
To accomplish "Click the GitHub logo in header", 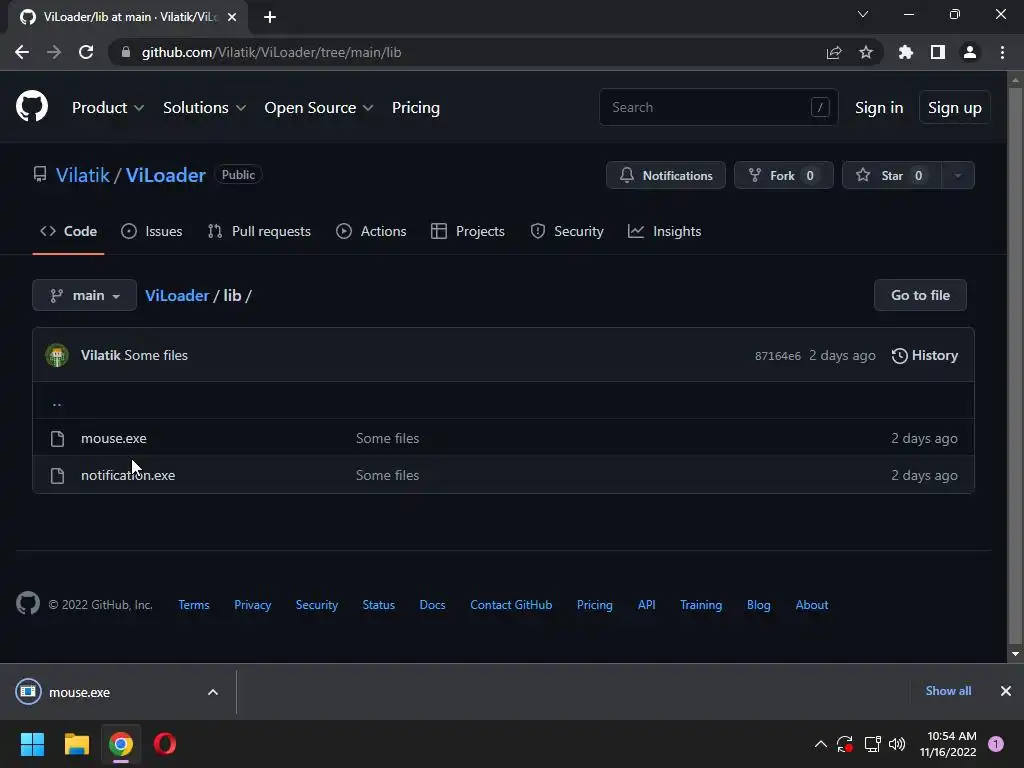I will click(31, 106).
